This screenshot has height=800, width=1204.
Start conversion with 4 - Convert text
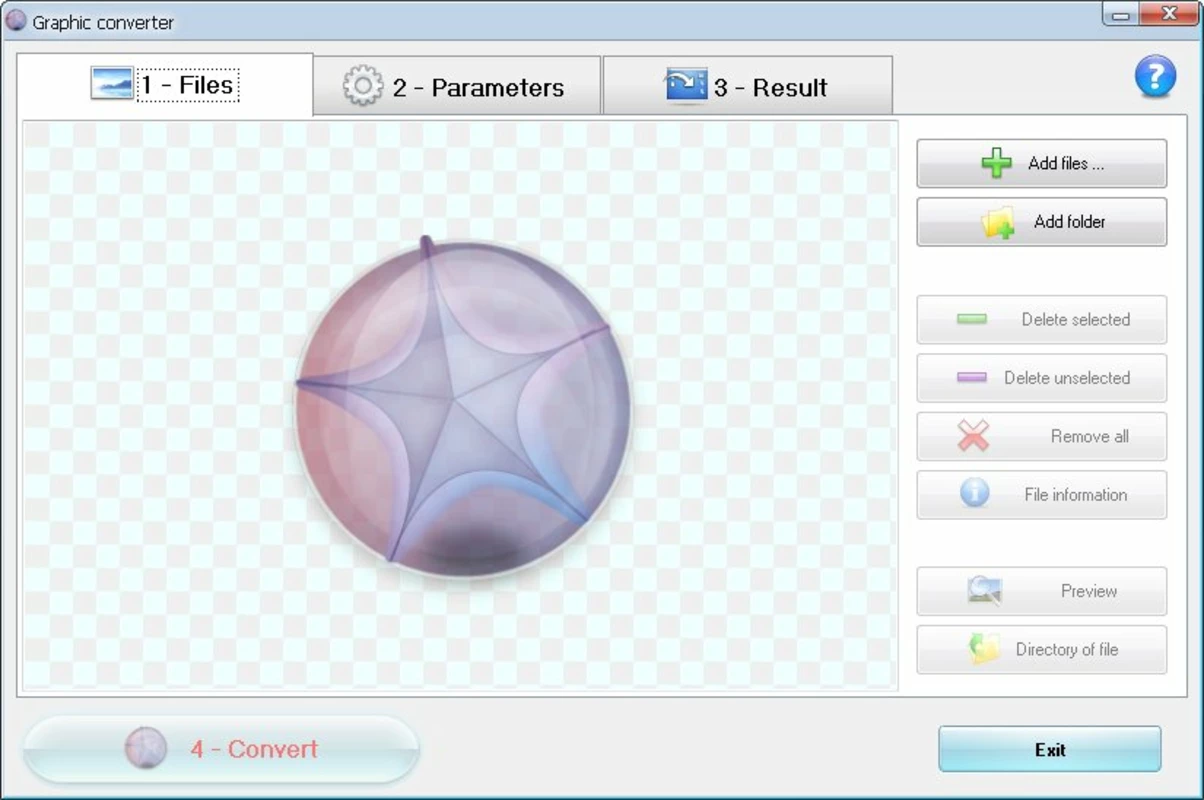(254, 748)
